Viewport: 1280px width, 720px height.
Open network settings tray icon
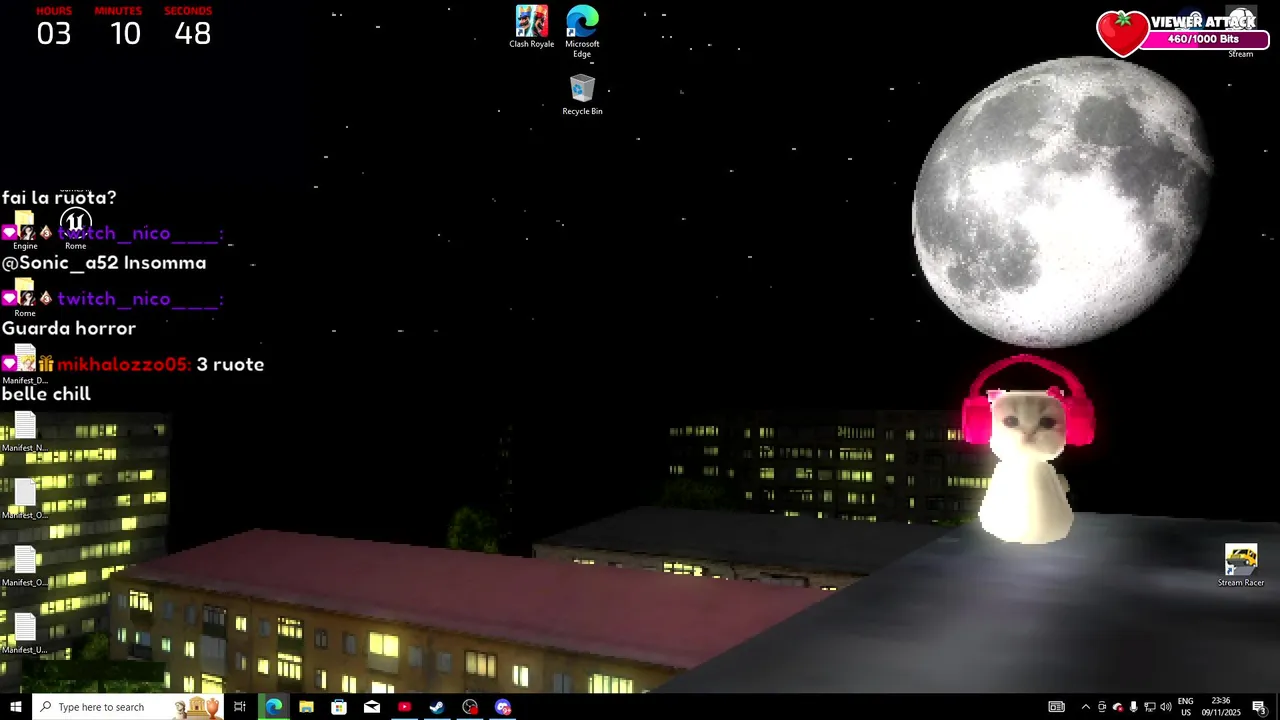[1149, 707]
